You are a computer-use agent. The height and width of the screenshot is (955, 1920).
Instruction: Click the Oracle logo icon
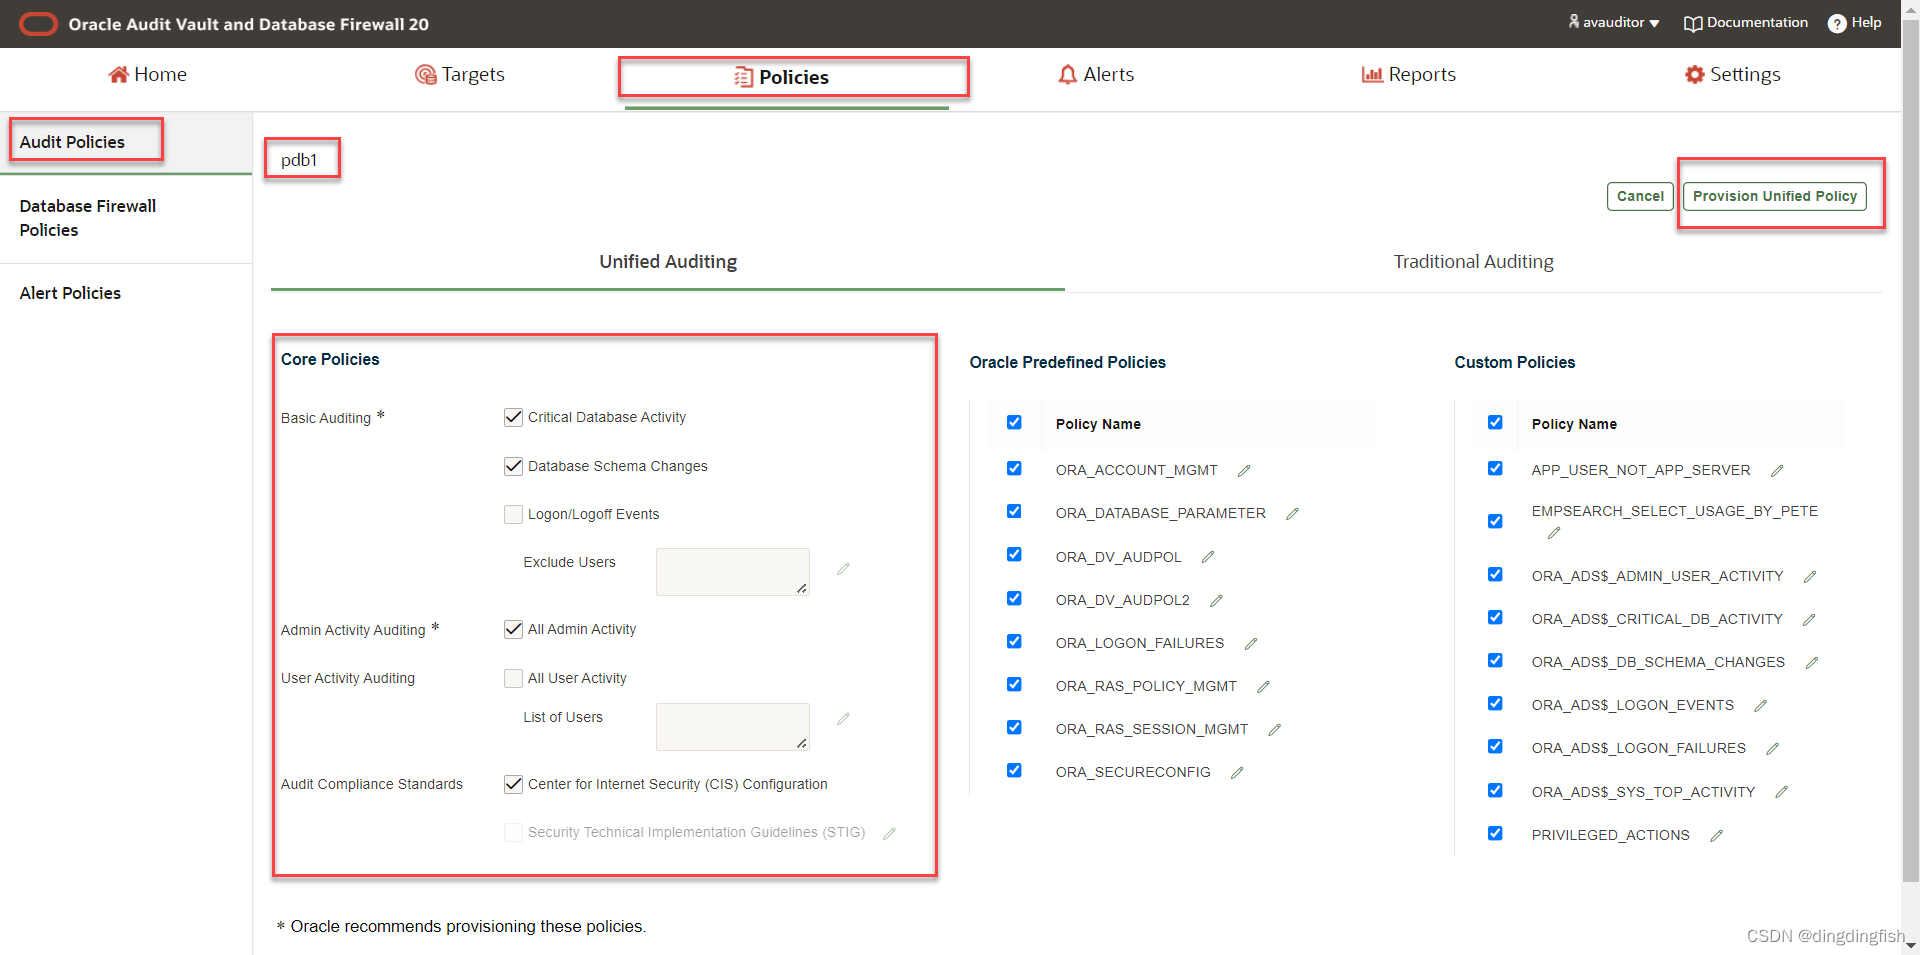coord(39,24)
